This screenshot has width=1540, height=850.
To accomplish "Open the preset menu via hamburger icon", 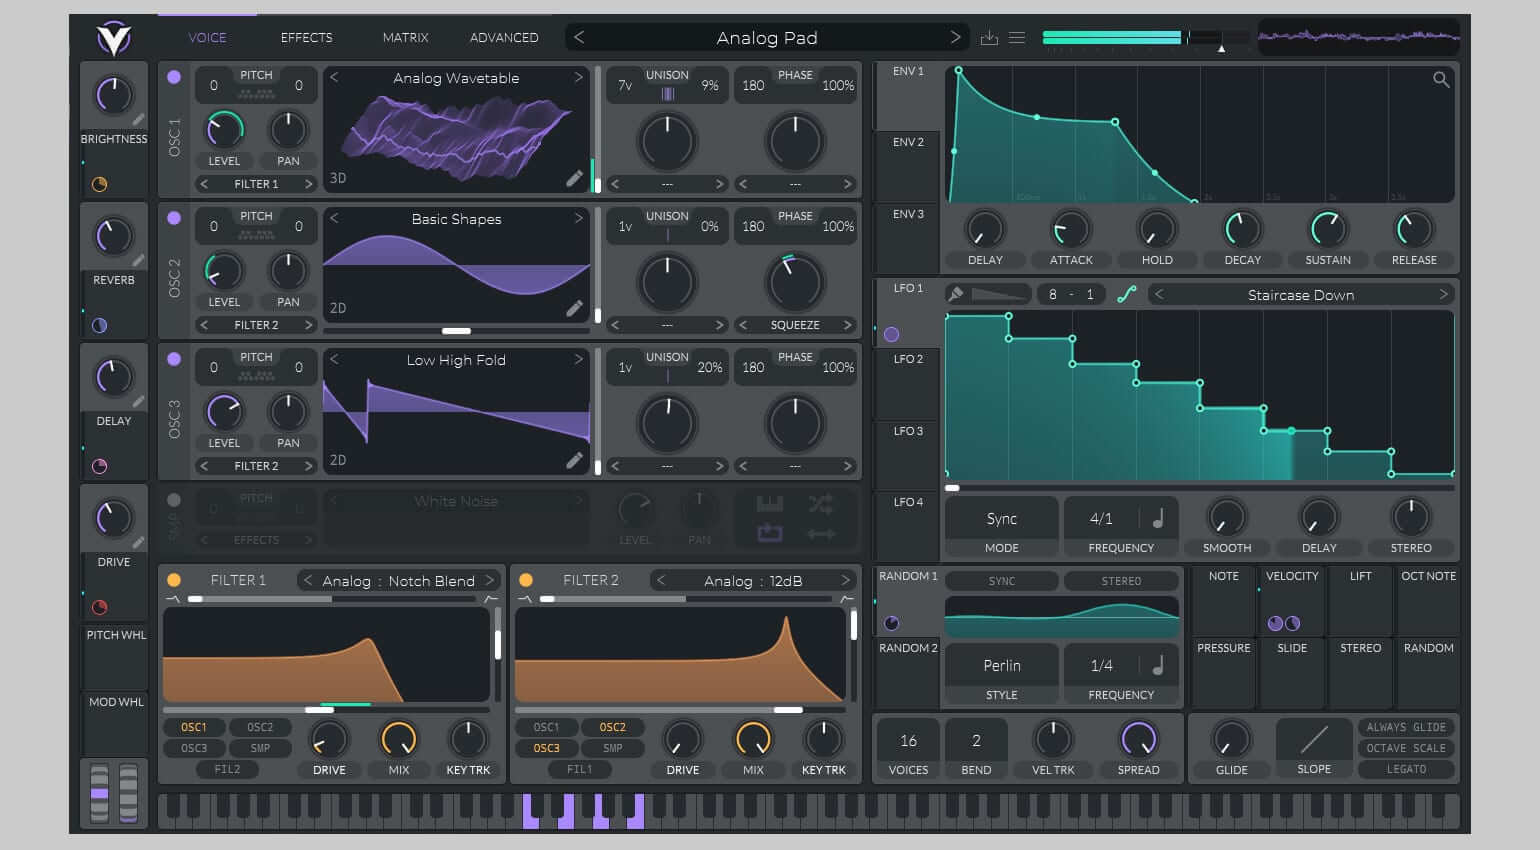I will [x=1016, y=37].
